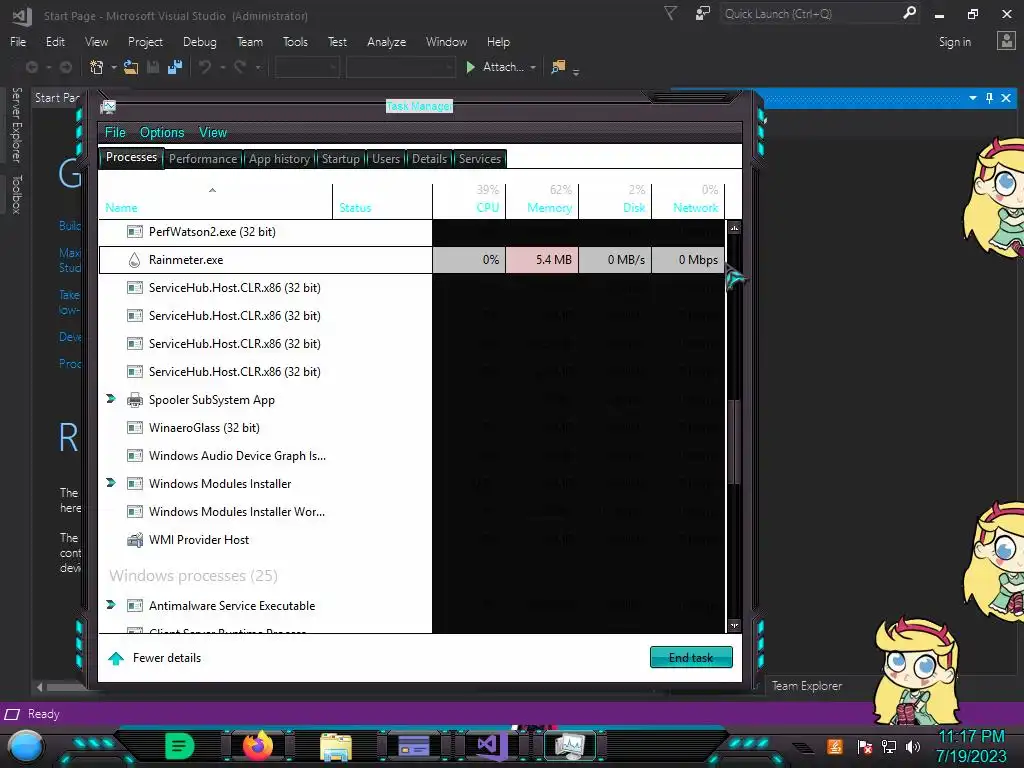
Task: Click the Spooler SubSystem printer icon
Action: click(135, 400)
